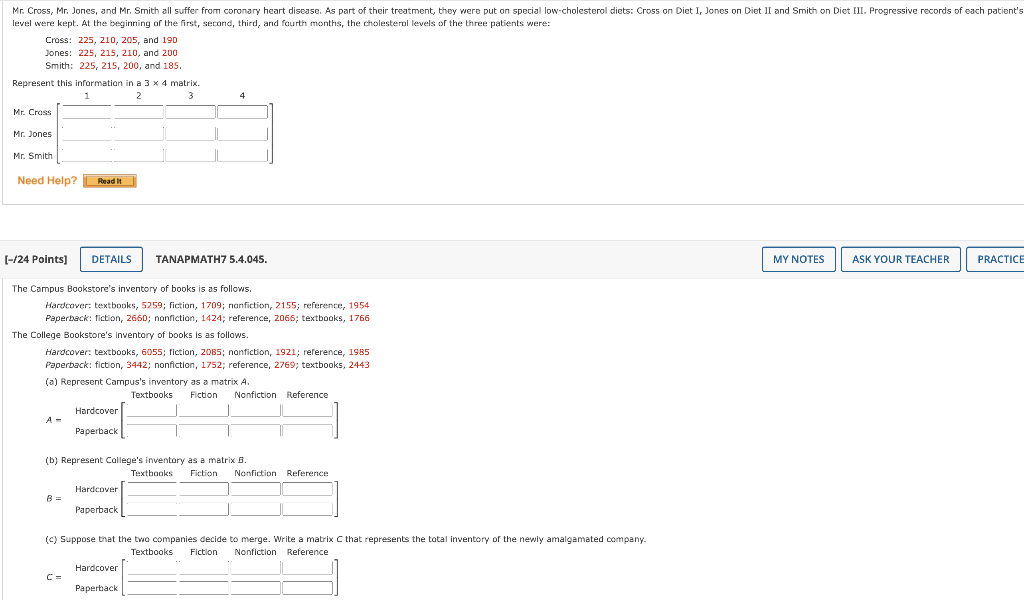
Task: Click matrix B Paperback Reference field
Action: coord(308,509)
